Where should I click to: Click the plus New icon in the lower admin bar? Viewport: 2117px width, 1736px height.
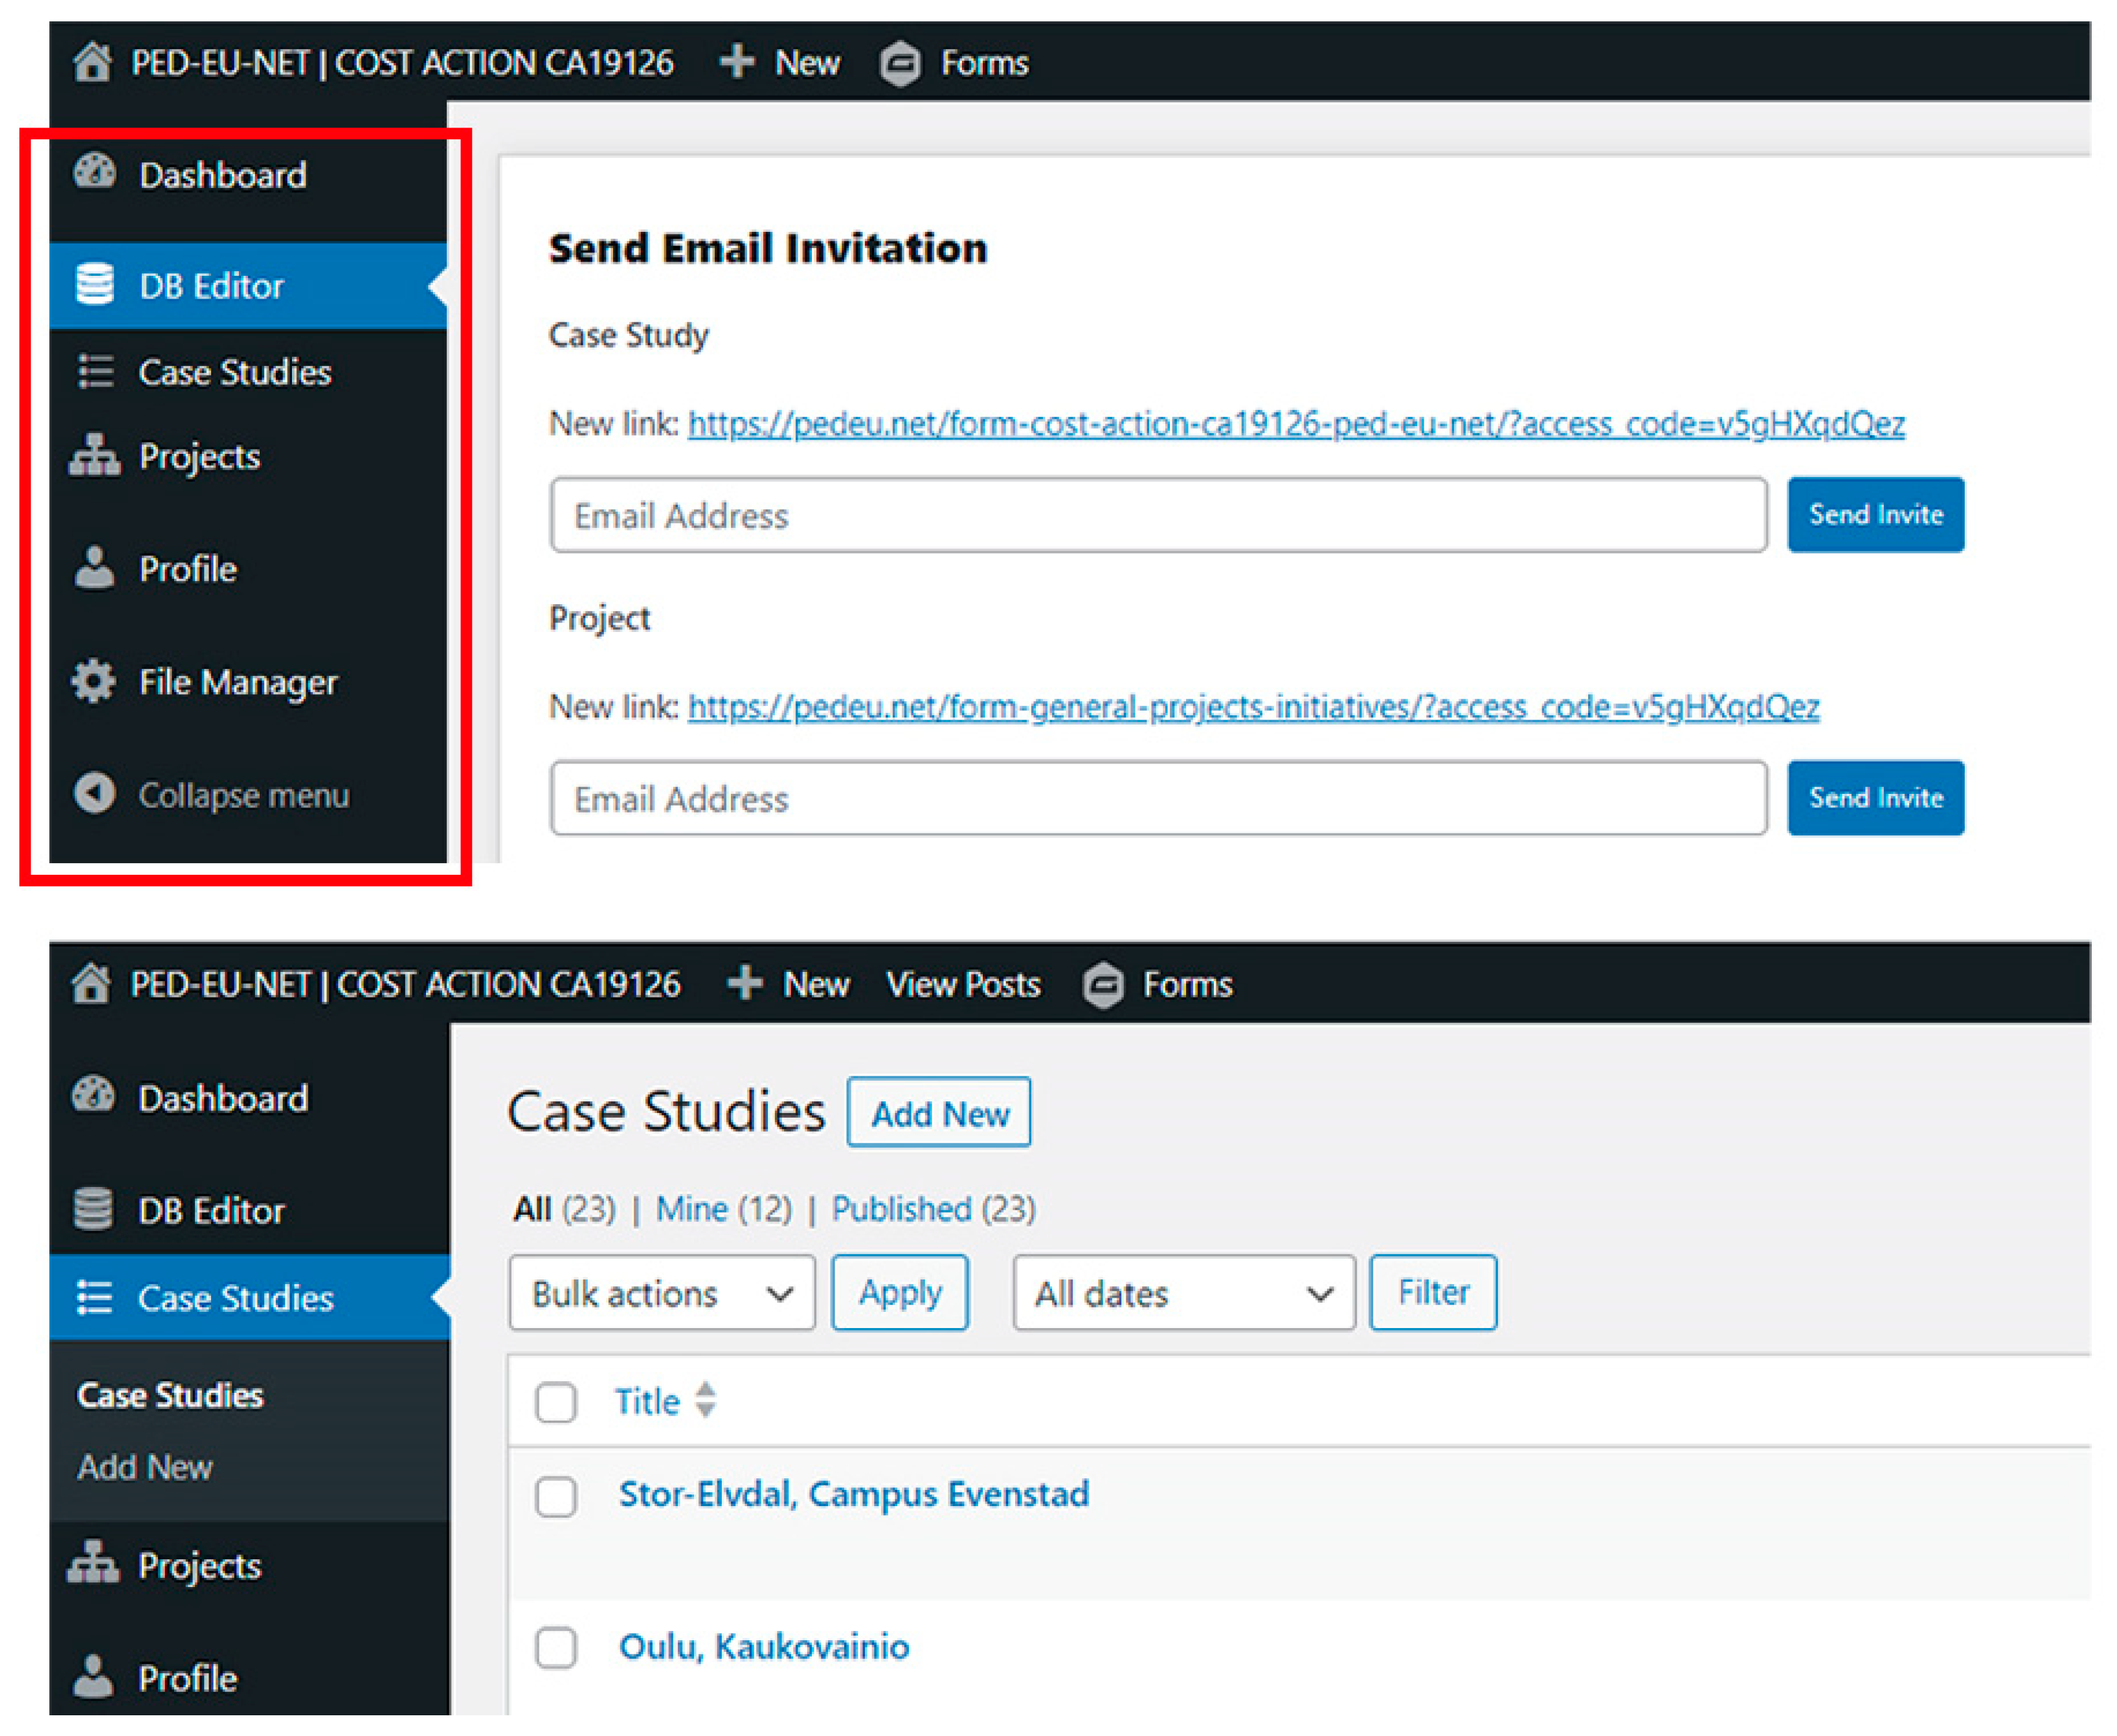pos(744,983)
